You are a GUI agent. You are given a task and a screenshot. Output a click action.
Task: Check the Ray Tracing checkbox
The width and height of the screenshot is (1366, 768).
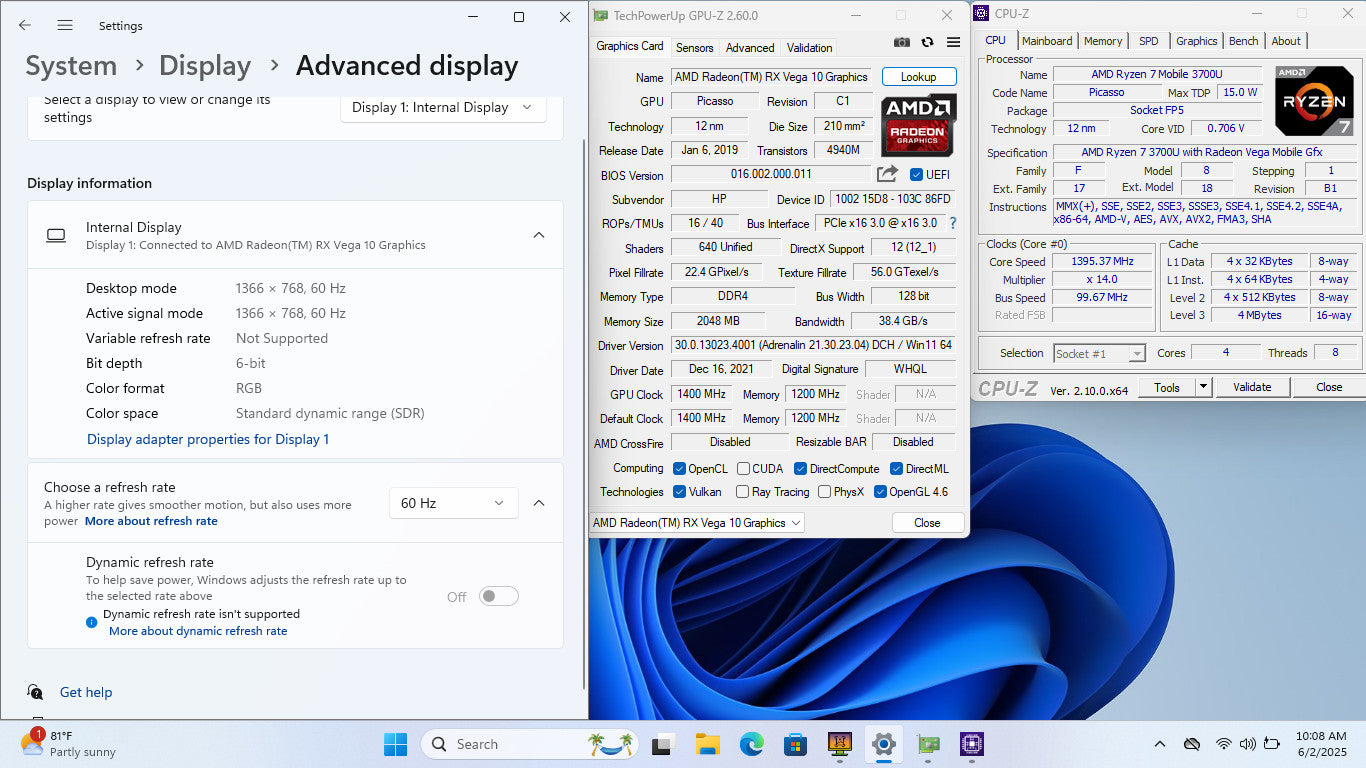pyautogui.click(x=743, y=492)
